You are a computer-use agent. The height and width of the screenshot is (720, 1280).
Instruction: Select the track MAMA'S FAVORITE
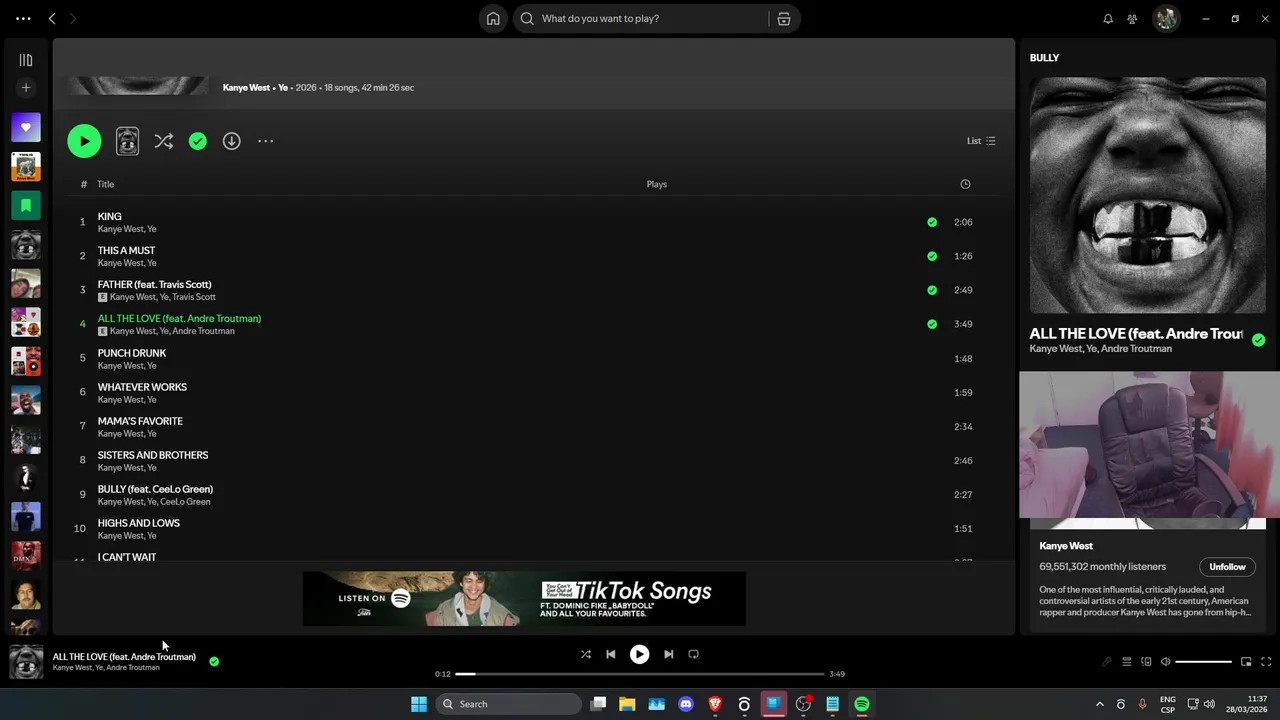pos(140,421)
